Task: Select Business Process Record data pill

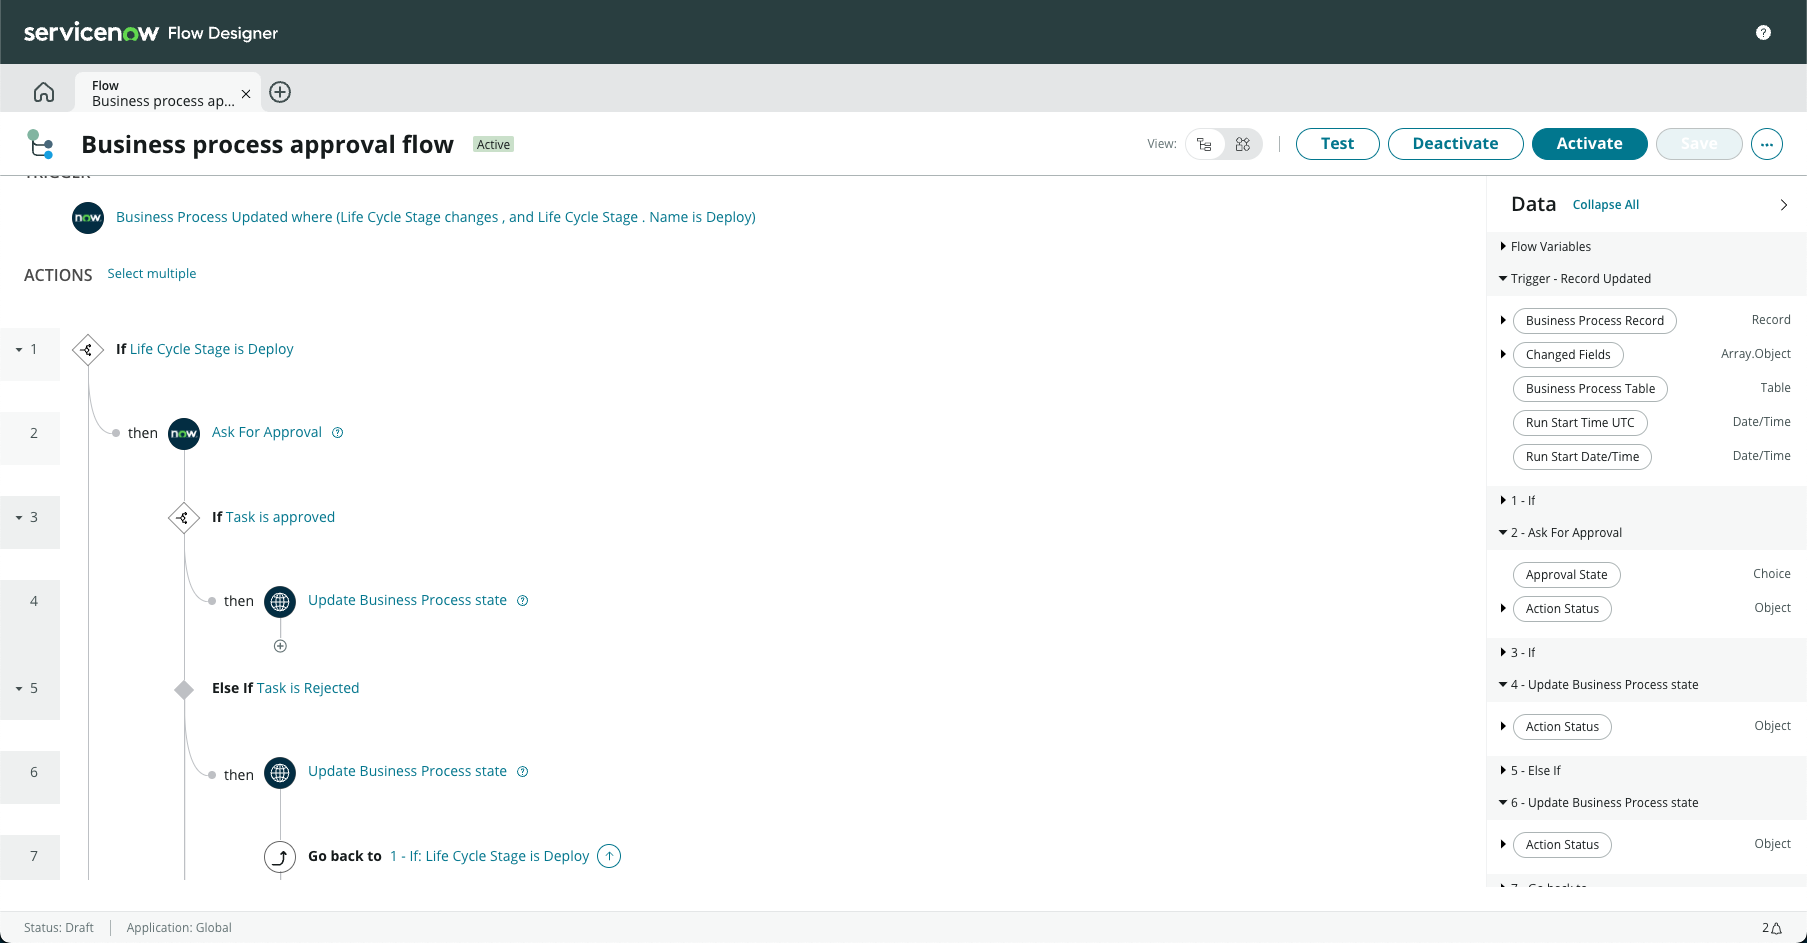Action: point(1595,321)
